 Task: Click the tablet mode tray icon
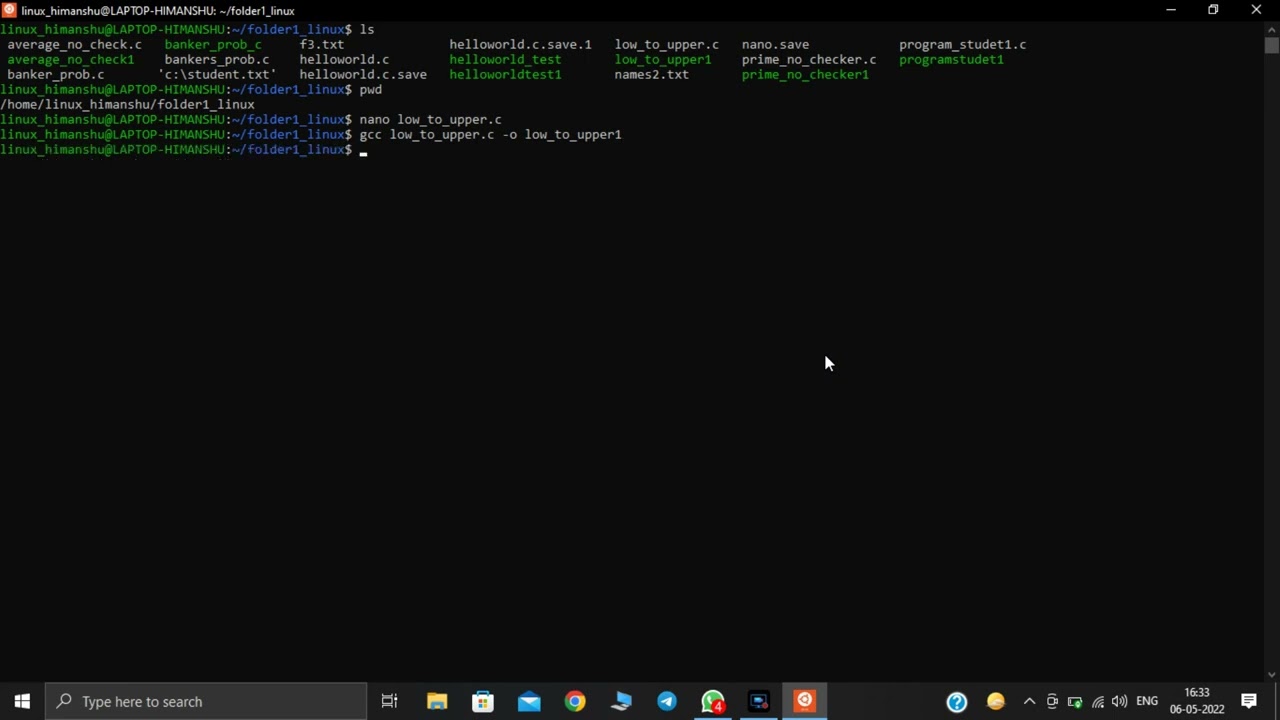click(x=1052, y=702)
